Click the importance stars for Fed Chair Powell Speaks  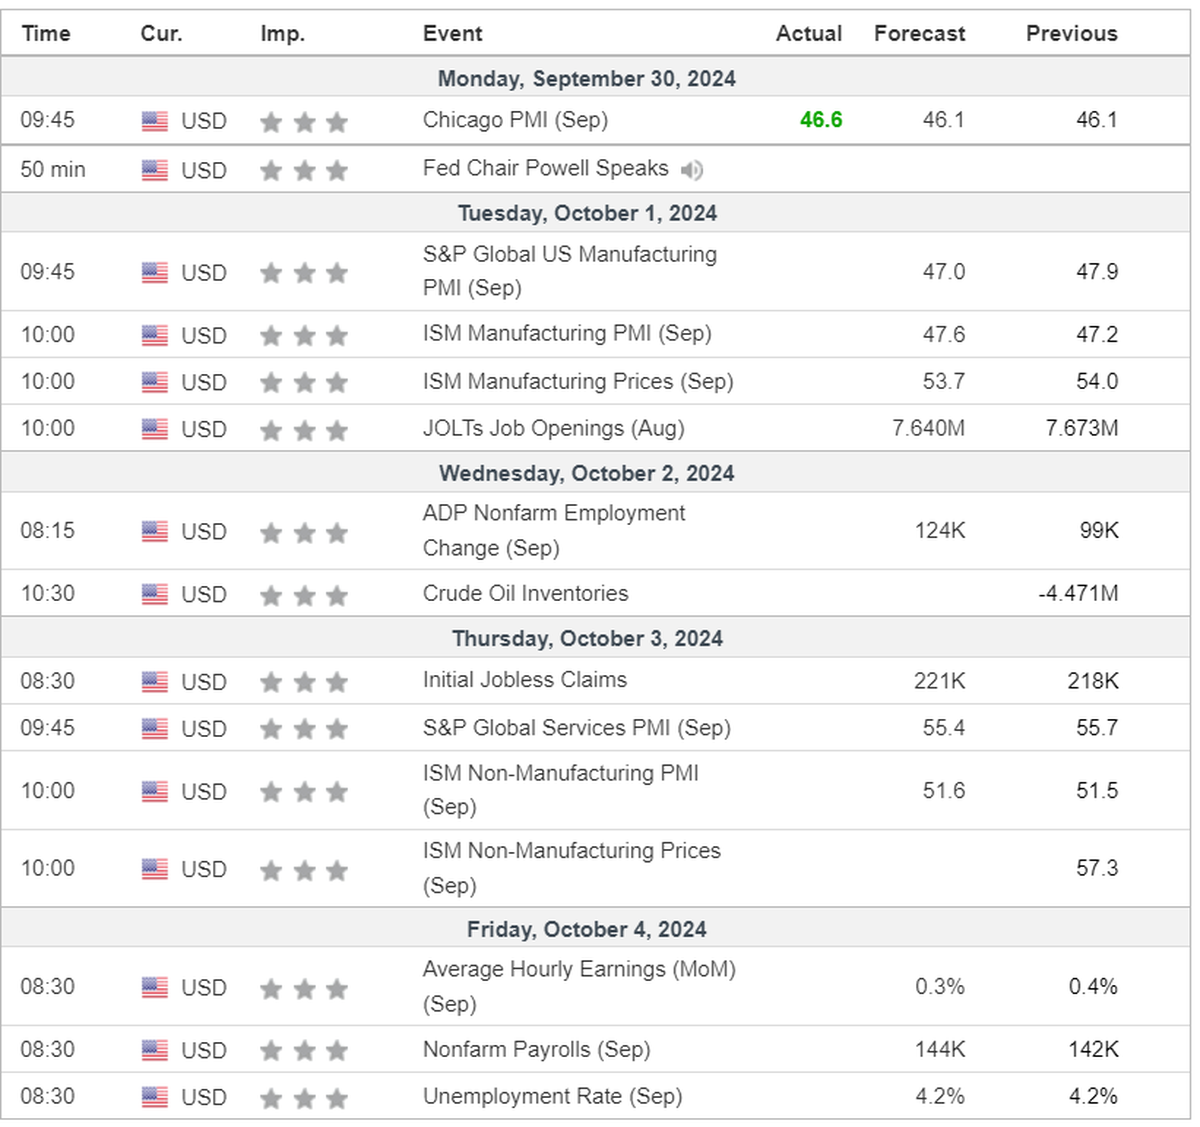[x=304, y=171]
